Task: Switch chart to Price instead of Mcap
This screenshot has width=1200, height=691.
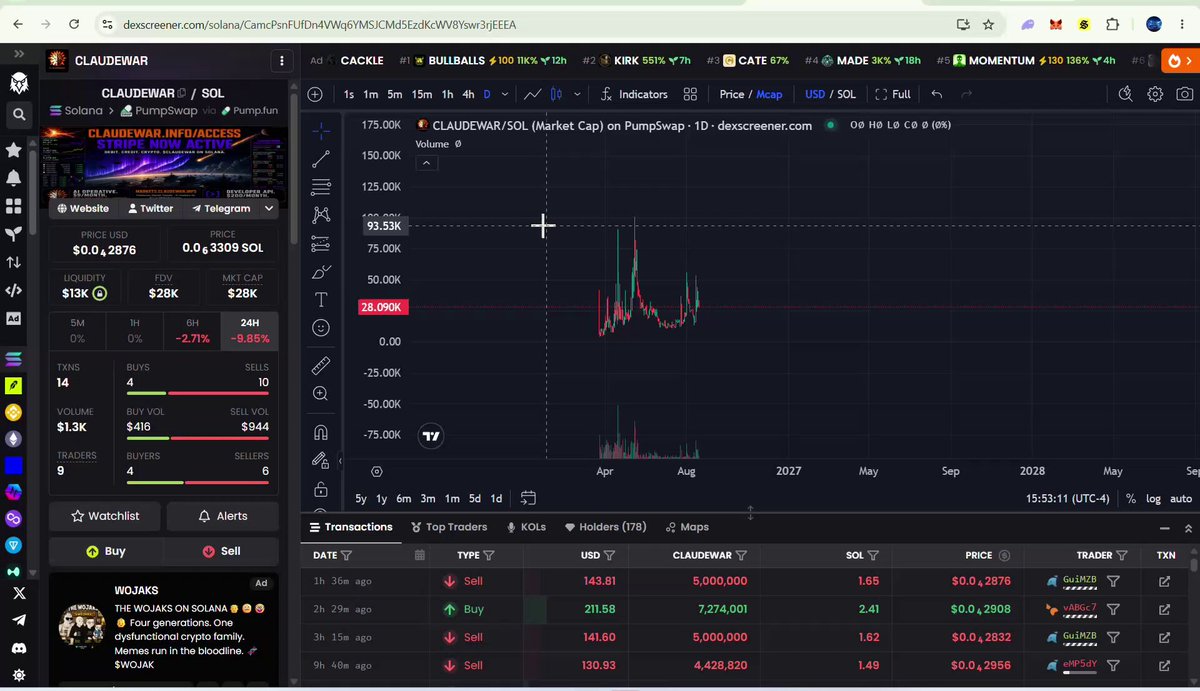Action: pos(731,94)
